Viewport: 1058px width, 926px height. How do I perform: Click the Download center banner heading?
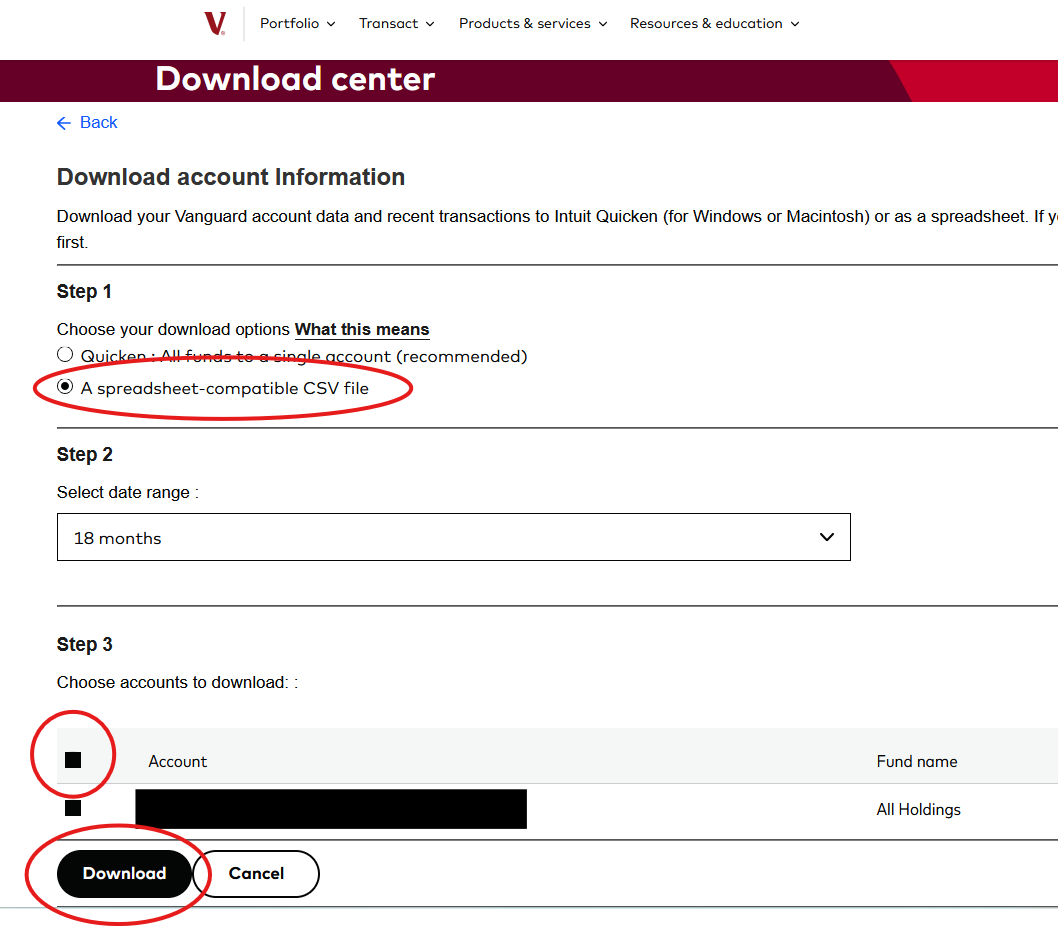tap(295, 80)
